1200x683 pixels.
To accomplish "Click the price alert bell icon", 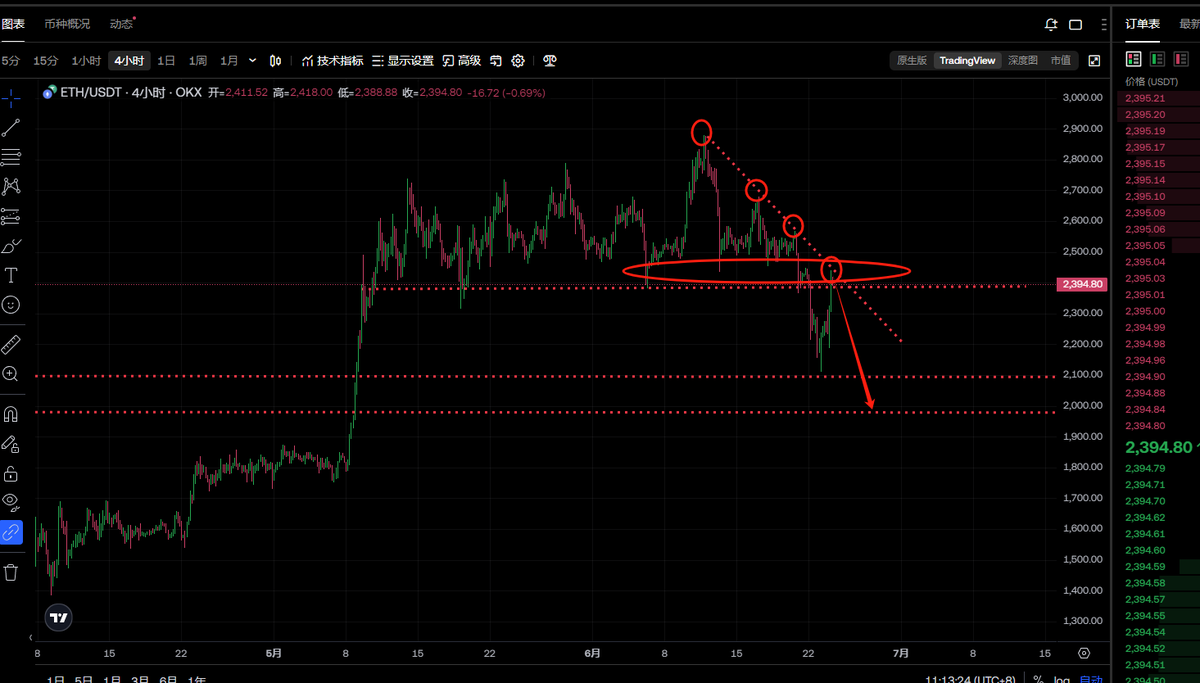I will click(x=1051, y=24).
